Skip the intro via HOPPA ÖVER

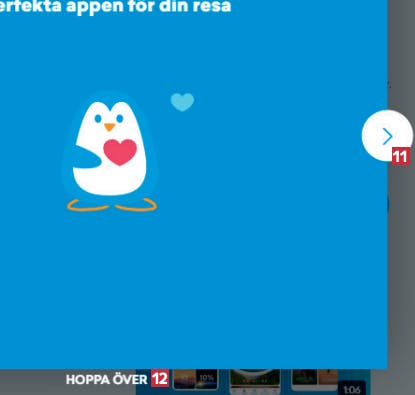[x=106, y=380]
